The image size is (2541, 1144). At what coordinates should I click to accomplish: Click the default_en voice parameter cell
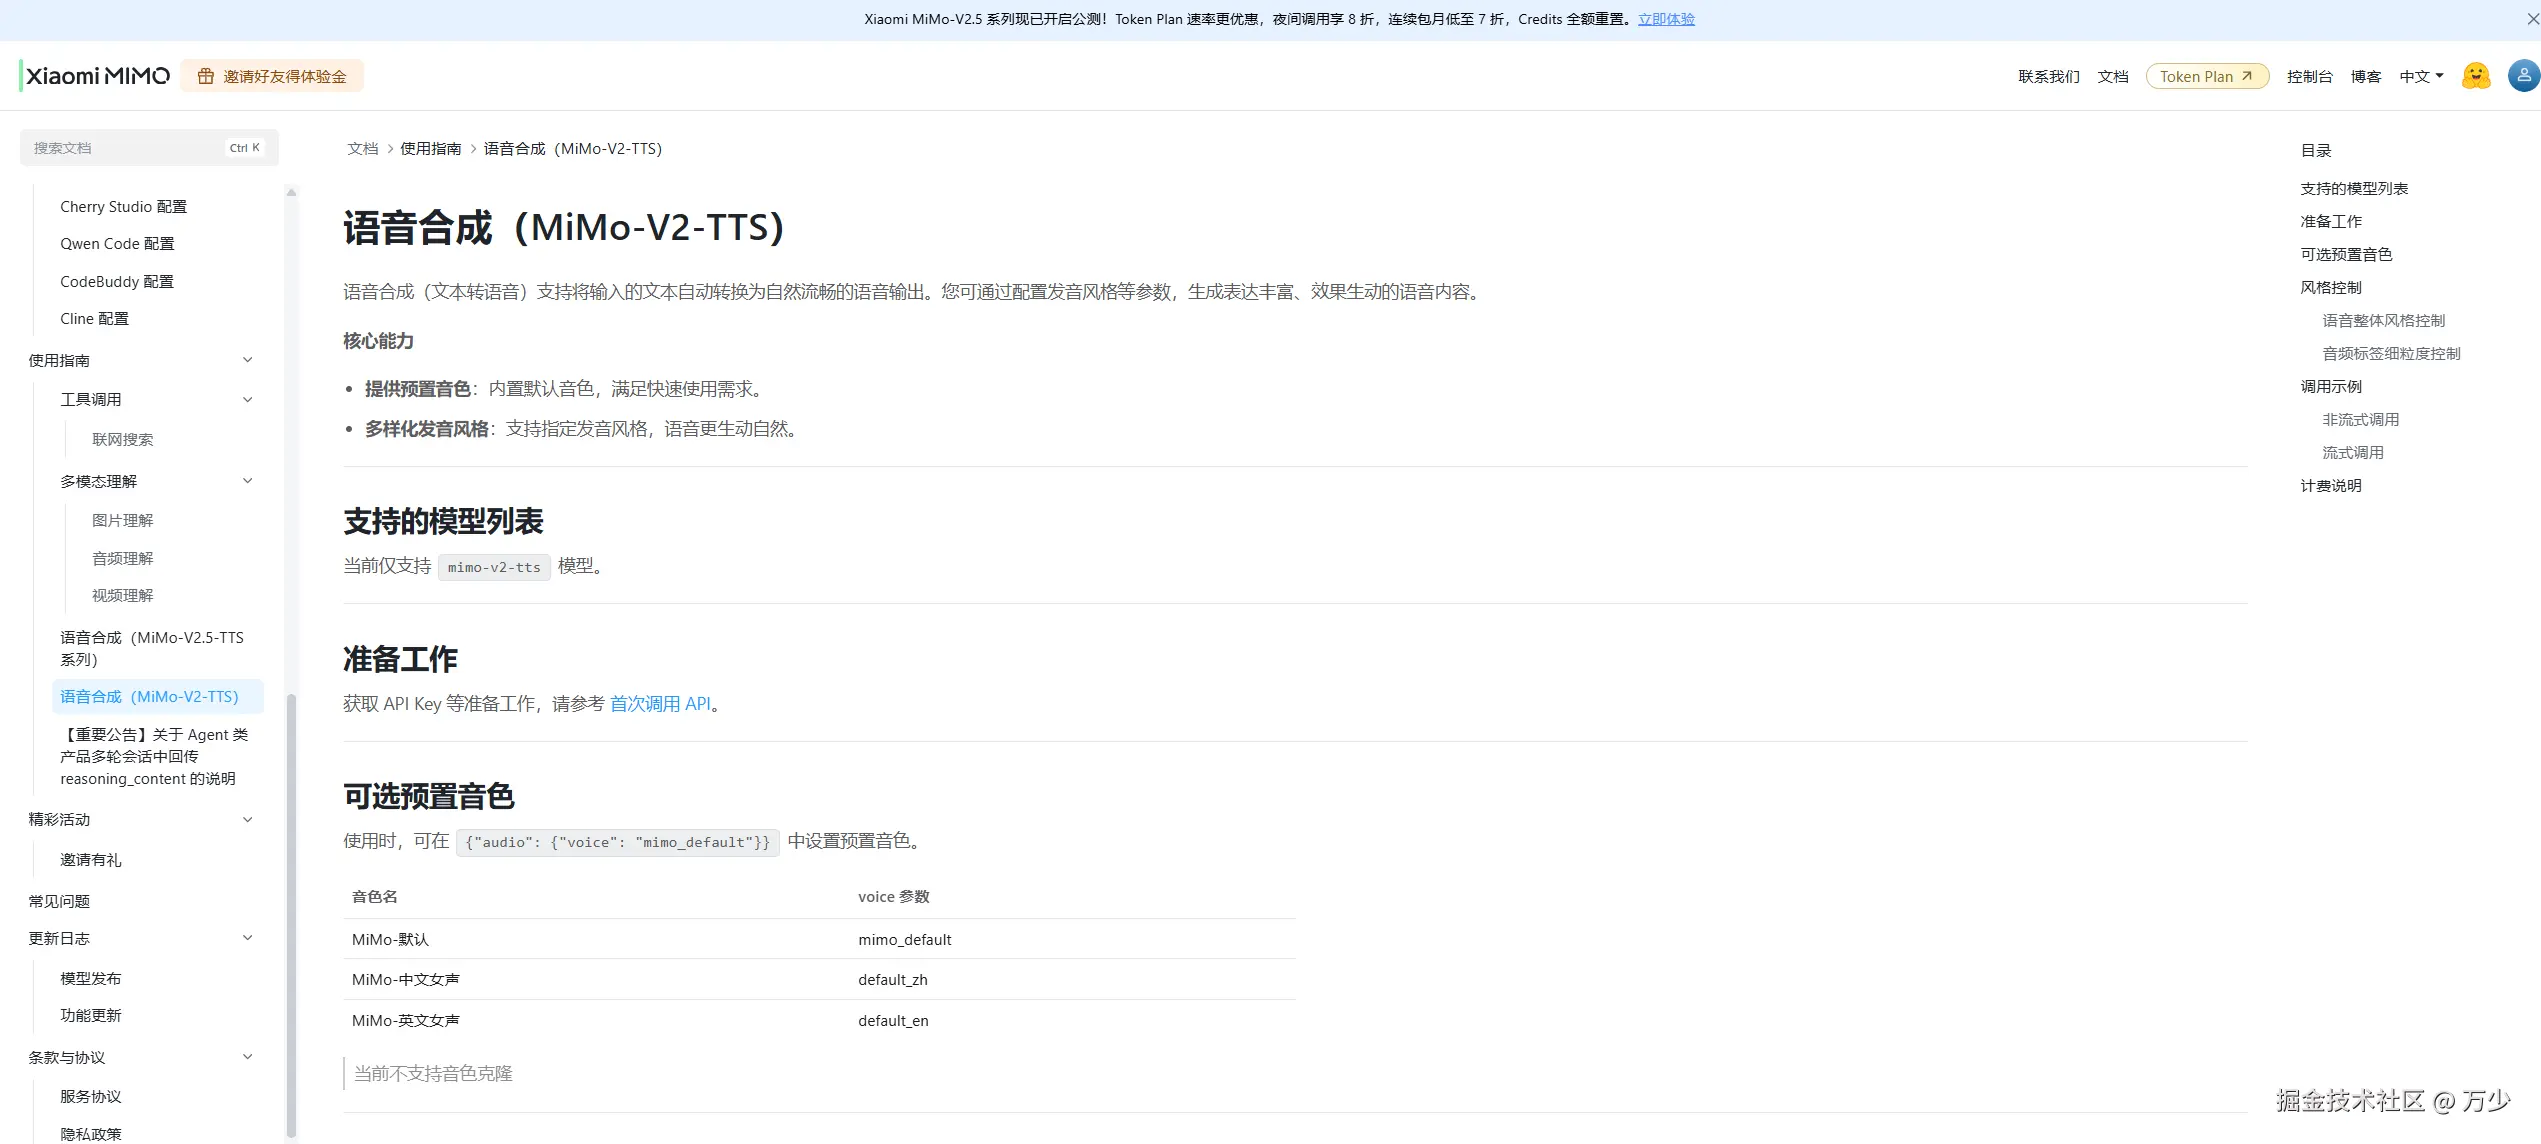pyautogui.click(x=893, y=1021)
